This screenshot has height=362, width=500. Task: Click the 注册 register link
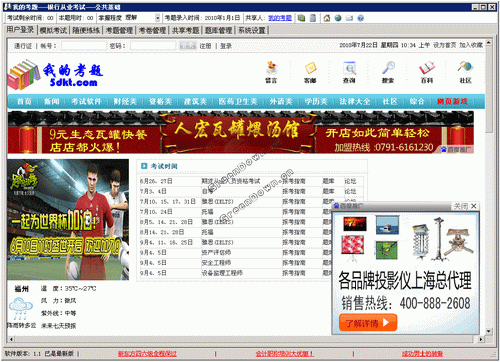pyautogui.click(x=205, y=46)
